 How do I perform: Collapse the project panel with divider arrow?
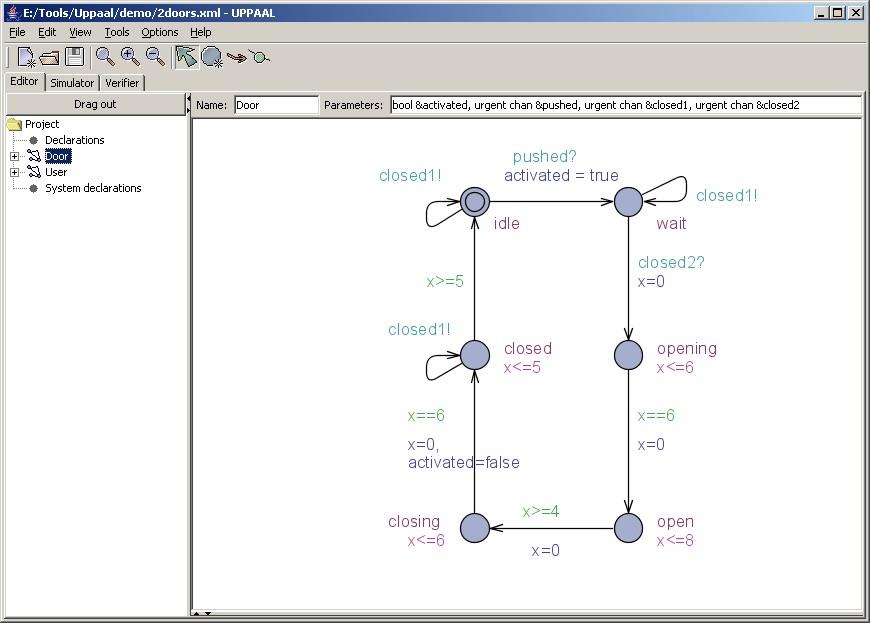coord(189,99)
